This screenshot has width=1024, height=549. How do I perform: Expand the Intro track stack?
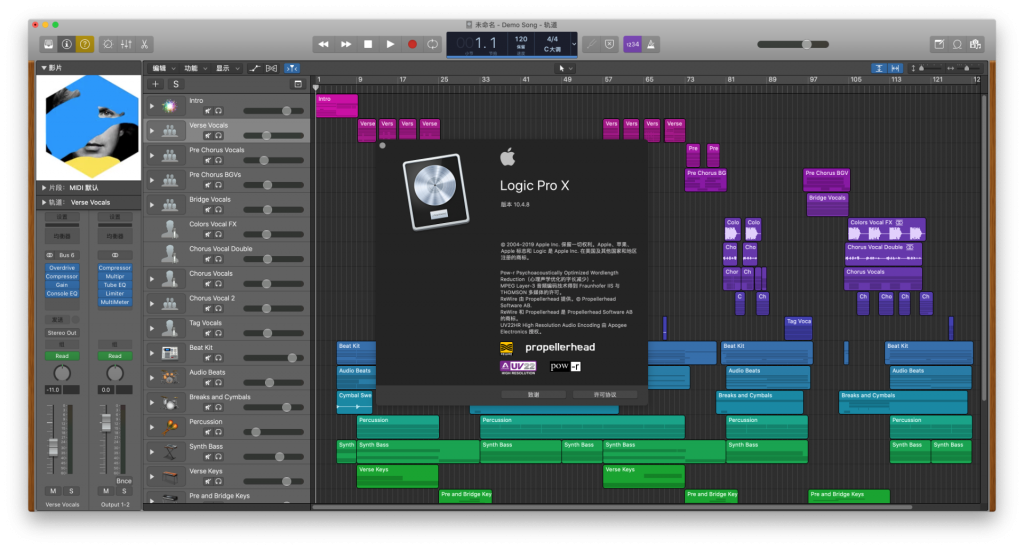(x=152, y=106)
